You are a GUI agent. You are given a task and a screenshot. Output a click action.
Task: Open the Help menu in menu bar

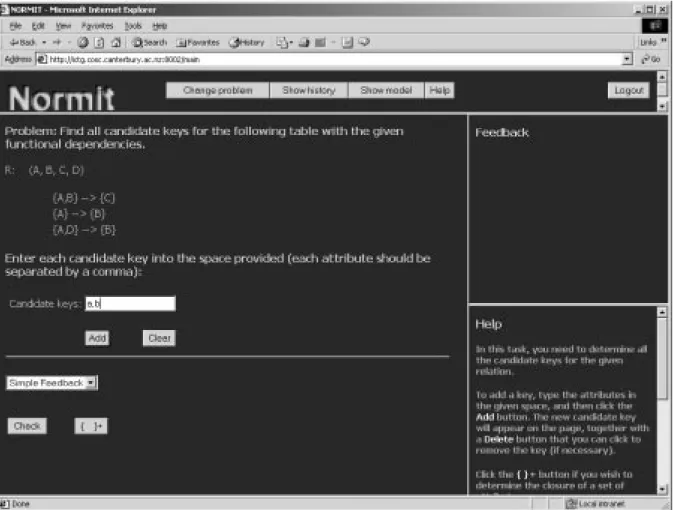159,26
